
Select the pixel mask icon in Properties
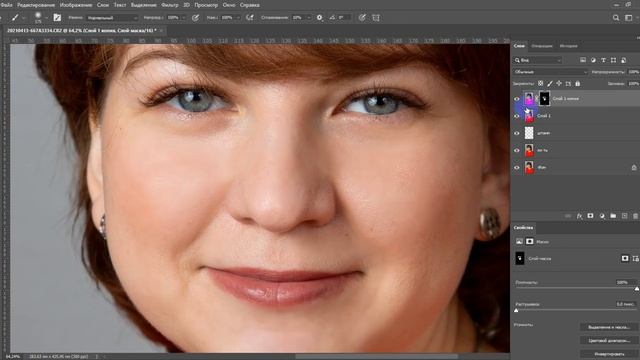(x=625, y=258)
